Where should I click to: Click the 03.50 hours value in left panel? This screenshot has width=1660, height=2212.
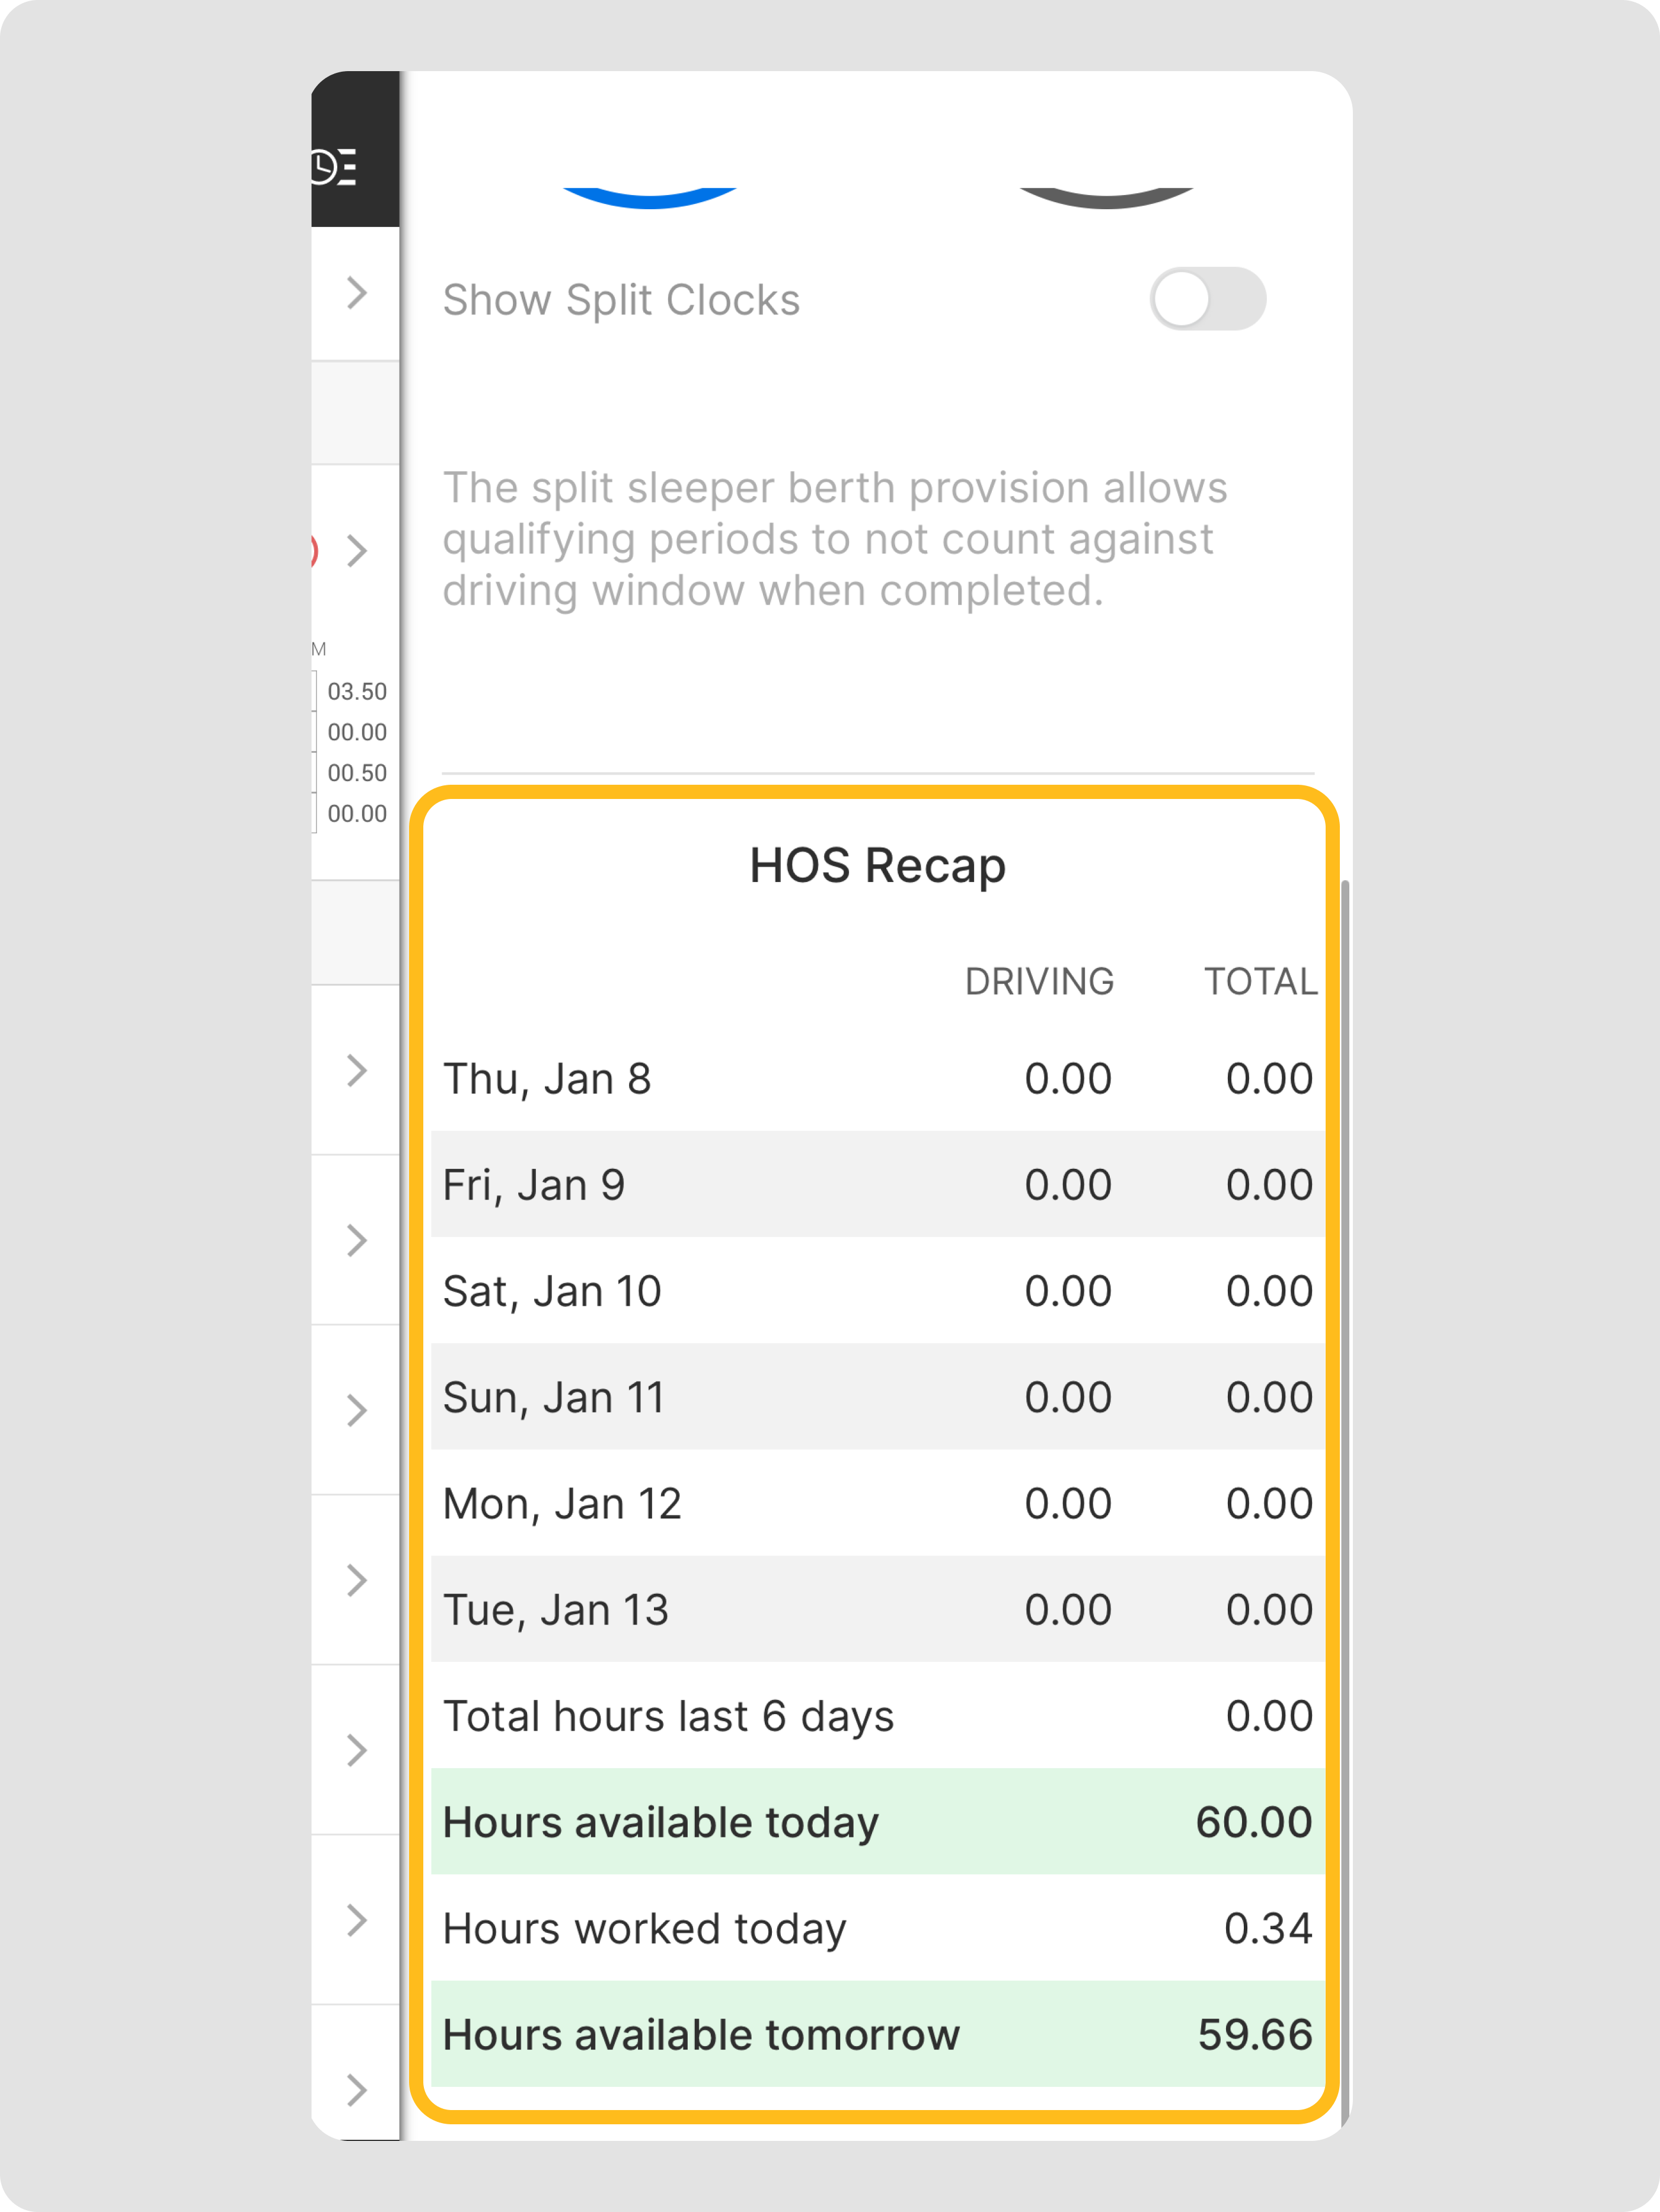357,692
